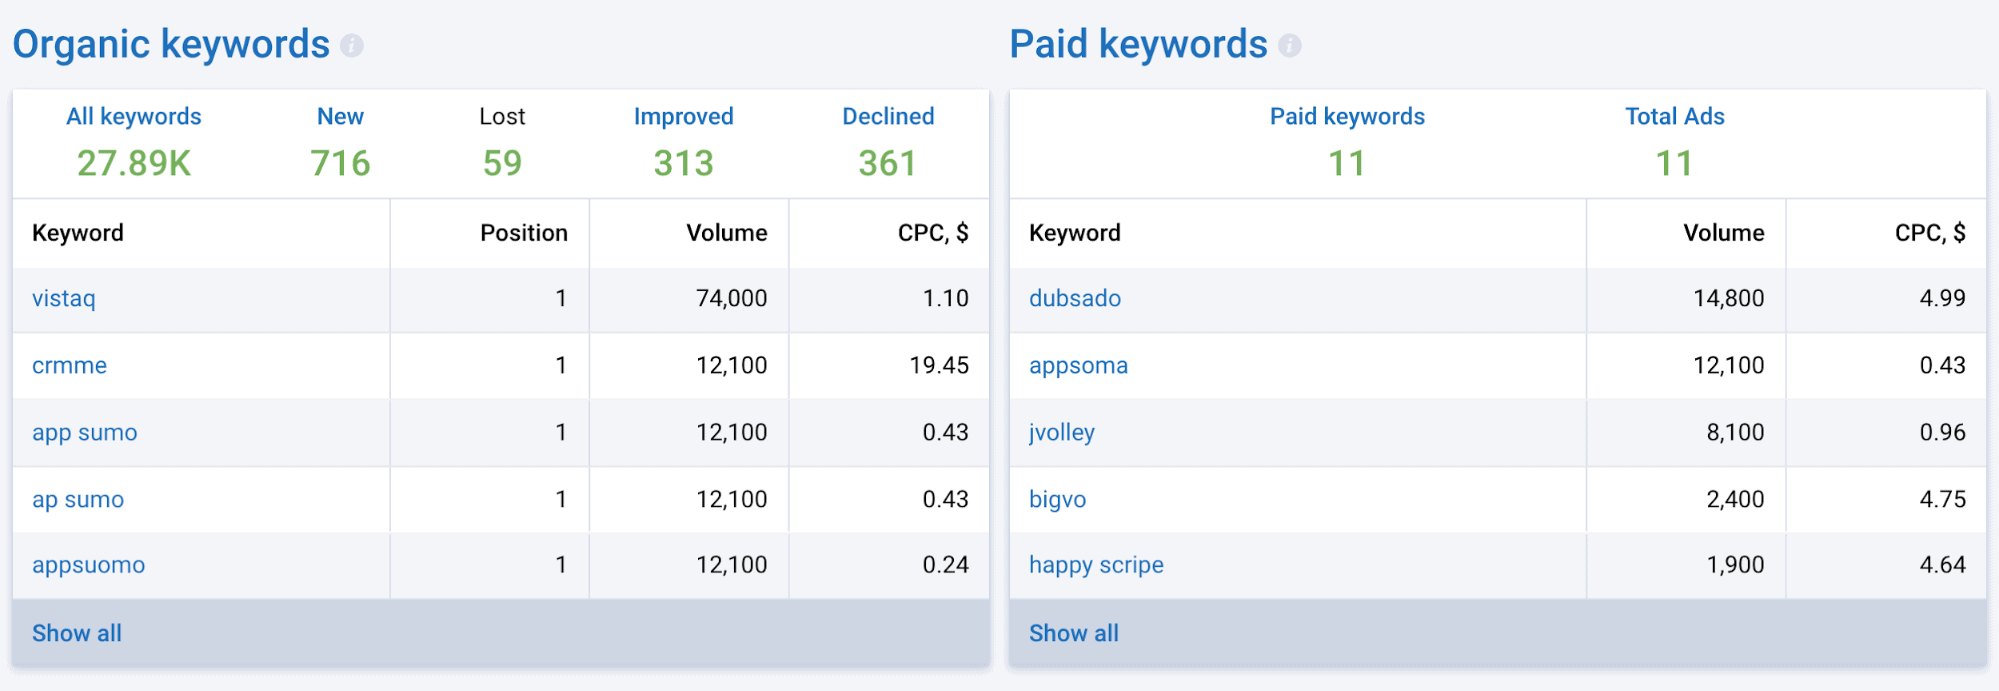This screenshot has height=691, width=1999.
Task: Click Show all under Paid keywords
Action: 1074,633
